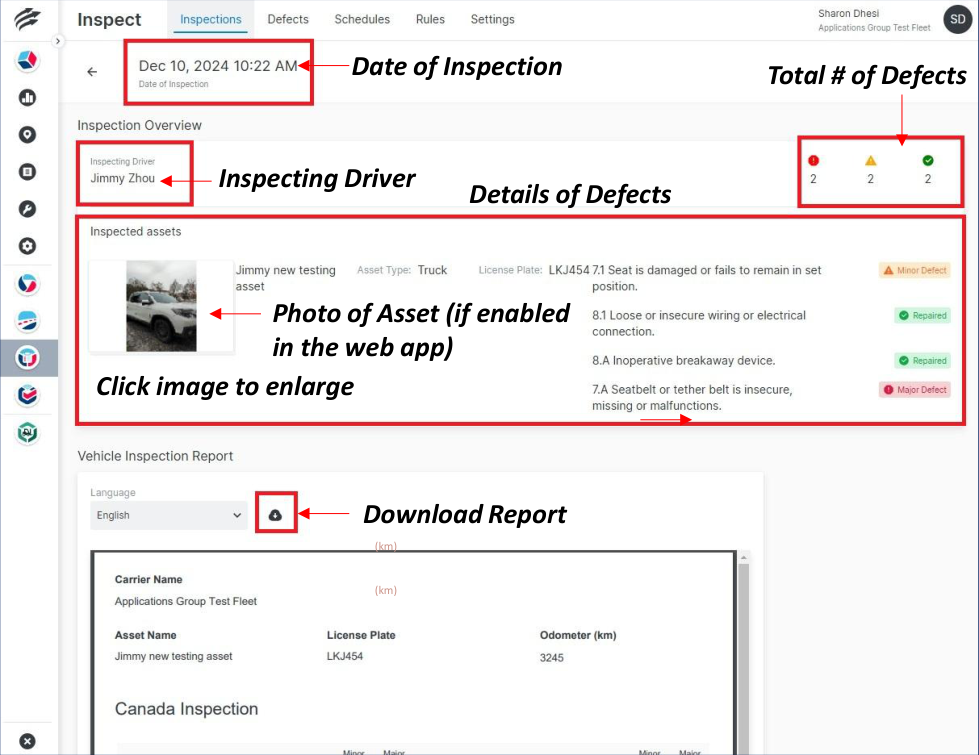Viewport: 979px width, 755px height.
Task: Select the location pin icon in the sidebar
Action: pyautogui.click(x=27, y=134)
